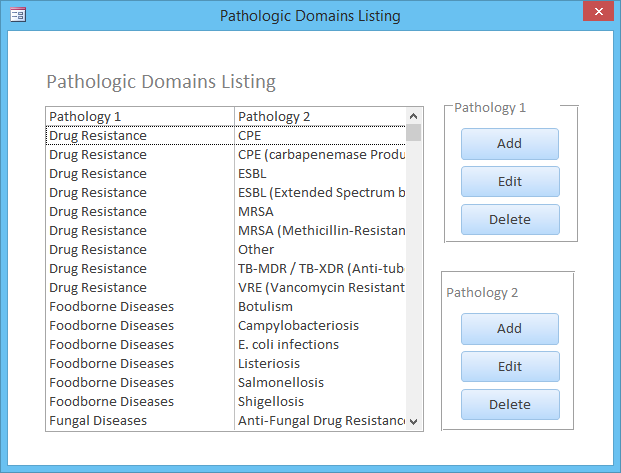This screenshot has height=473, width=621.
Task: Select the Fungal Diseases Anti-Fungal Drug Resistance row
Action: tap(226, 421)
